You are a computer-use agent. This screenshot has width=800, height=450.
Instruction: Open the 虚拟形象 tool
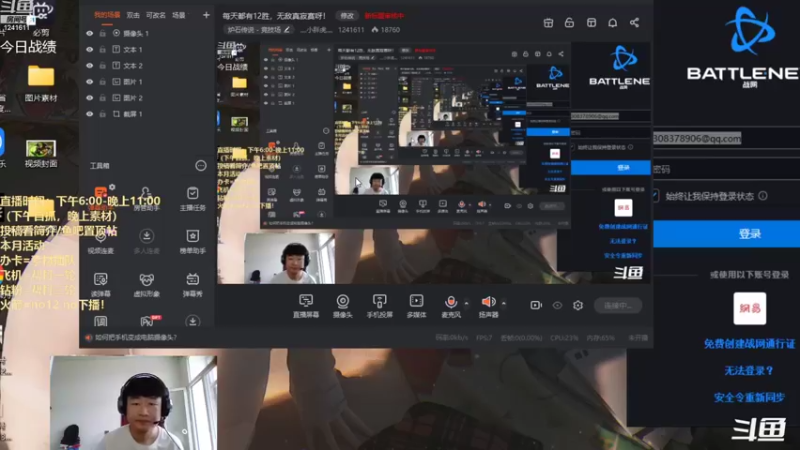click(x=146, y=285)
